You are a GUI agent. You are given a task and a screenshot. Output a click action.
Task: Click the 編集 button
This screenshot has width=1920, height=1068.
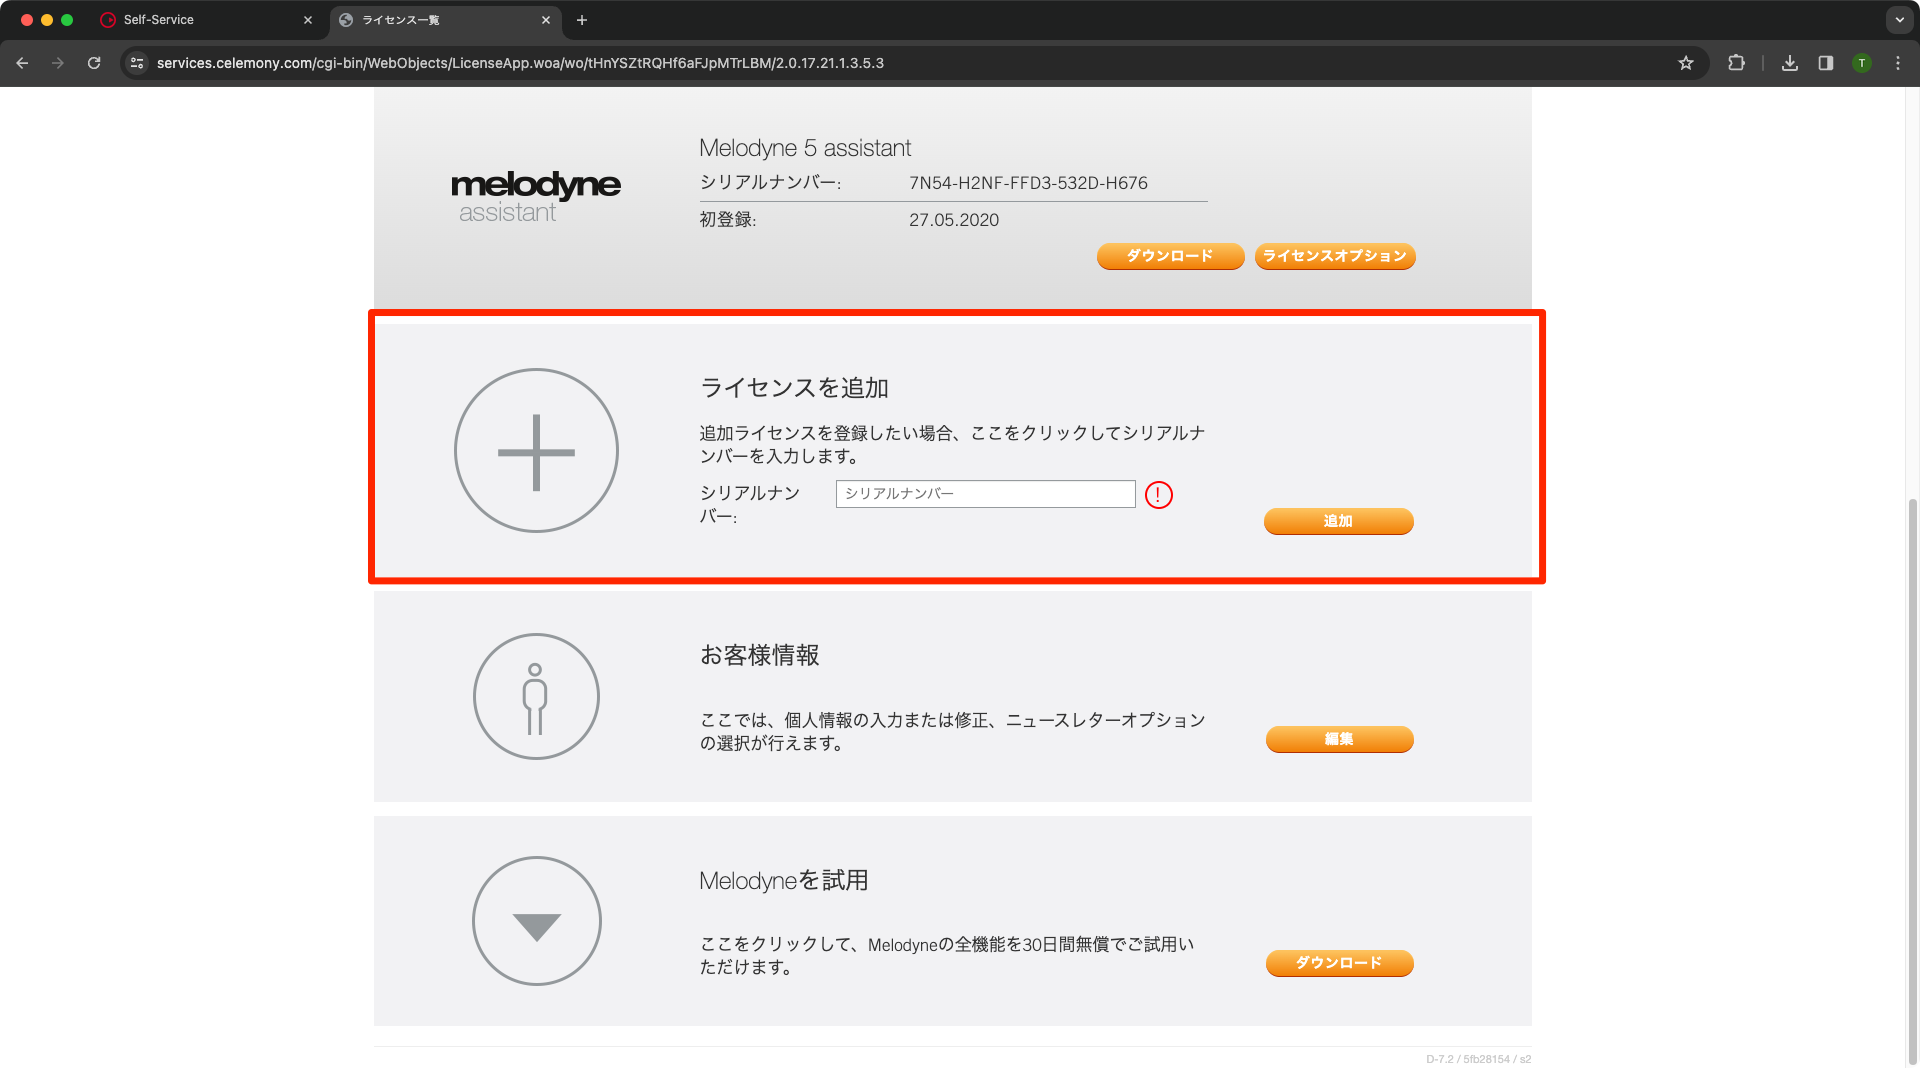tap(1339, 739)
